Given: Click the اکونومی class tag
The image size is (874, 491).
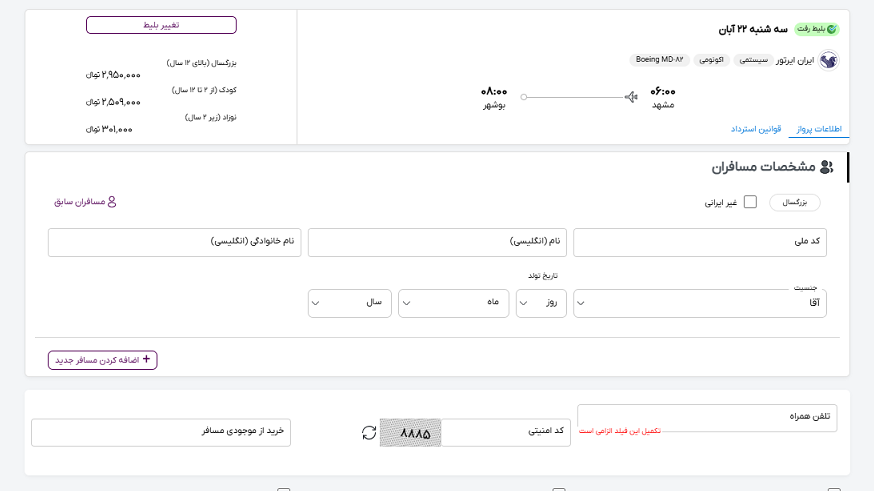Looking at the screenshot, I should click(x=711, y=60).
